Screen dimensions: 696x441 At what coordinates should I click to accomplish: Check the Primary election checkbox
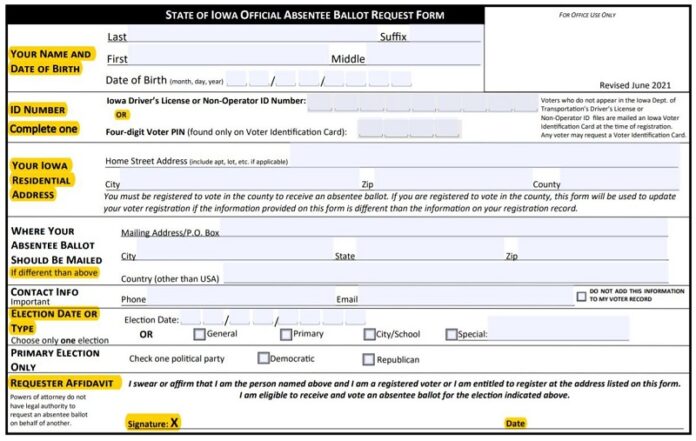(286, 334)
